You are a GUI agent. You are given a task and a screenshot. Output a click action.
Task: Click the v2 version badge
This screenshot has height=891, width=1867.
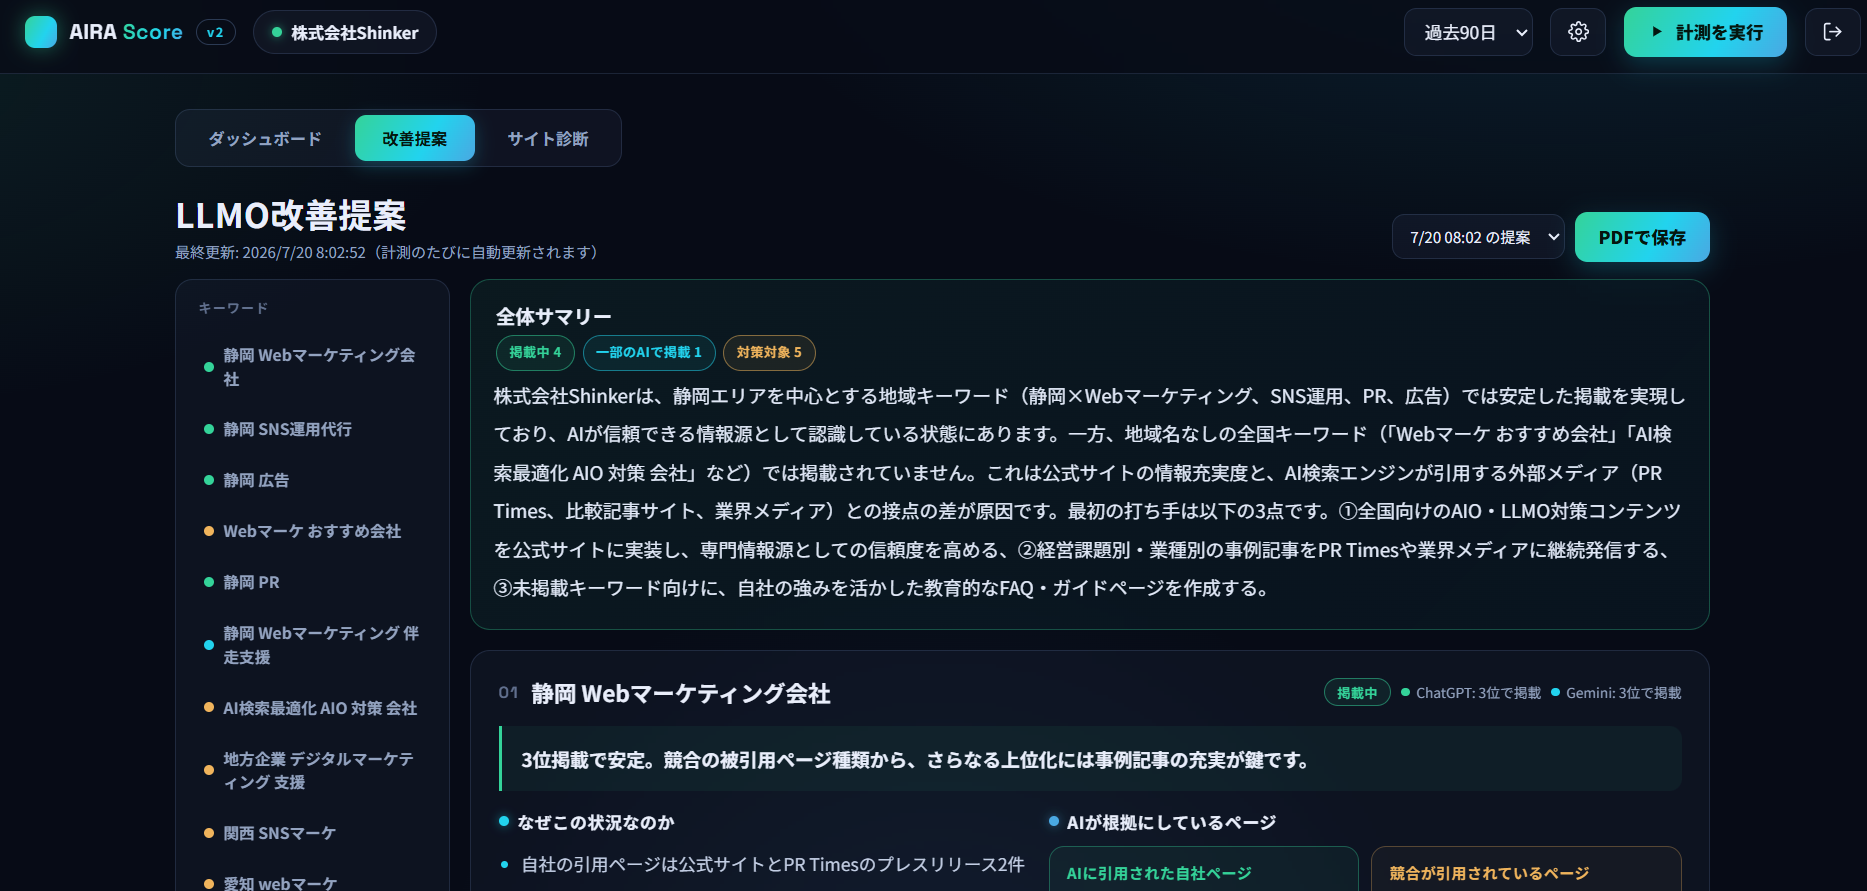215,32
